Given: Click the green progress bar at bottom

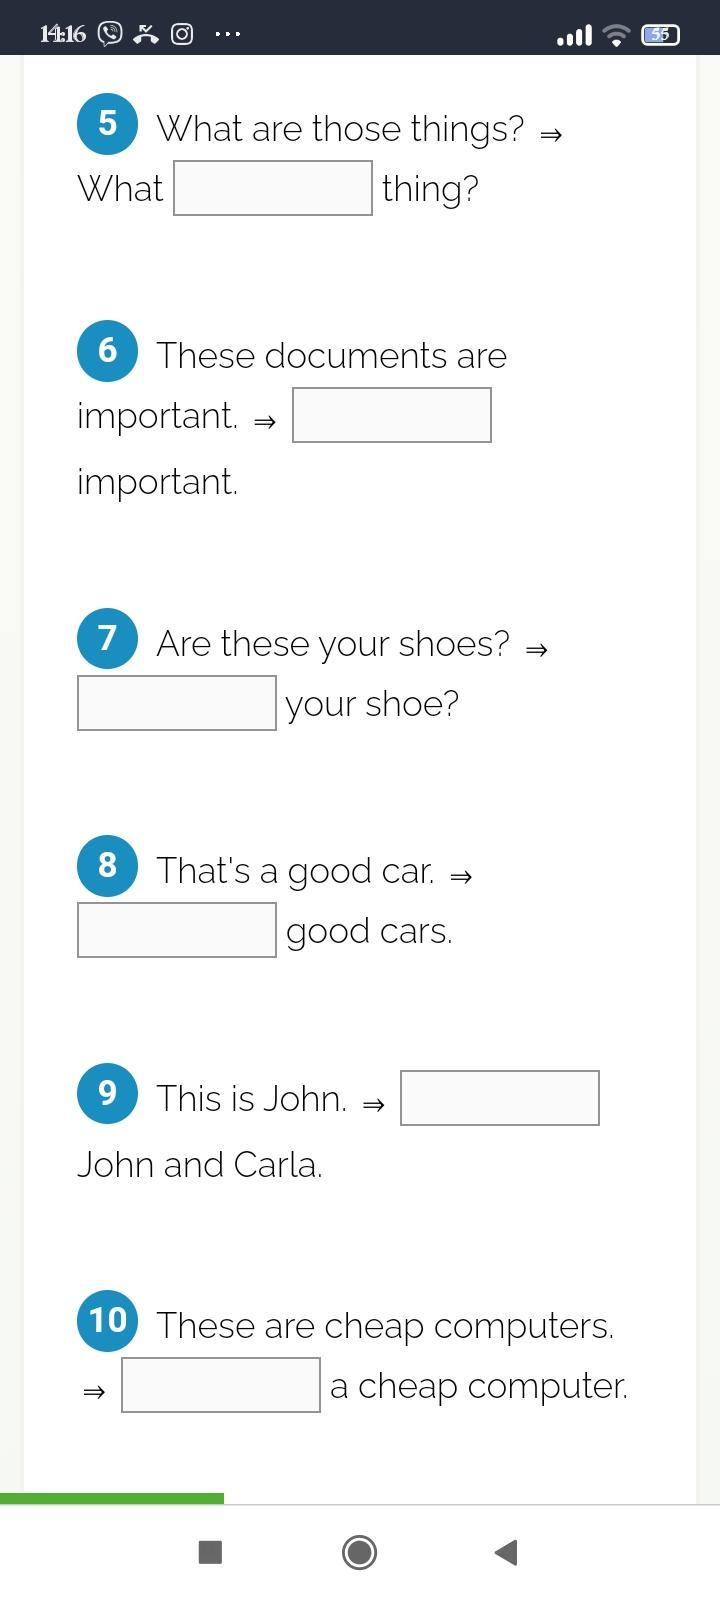Looking at the screenshot, I should pyautogui.click(x=112, y=1498).
